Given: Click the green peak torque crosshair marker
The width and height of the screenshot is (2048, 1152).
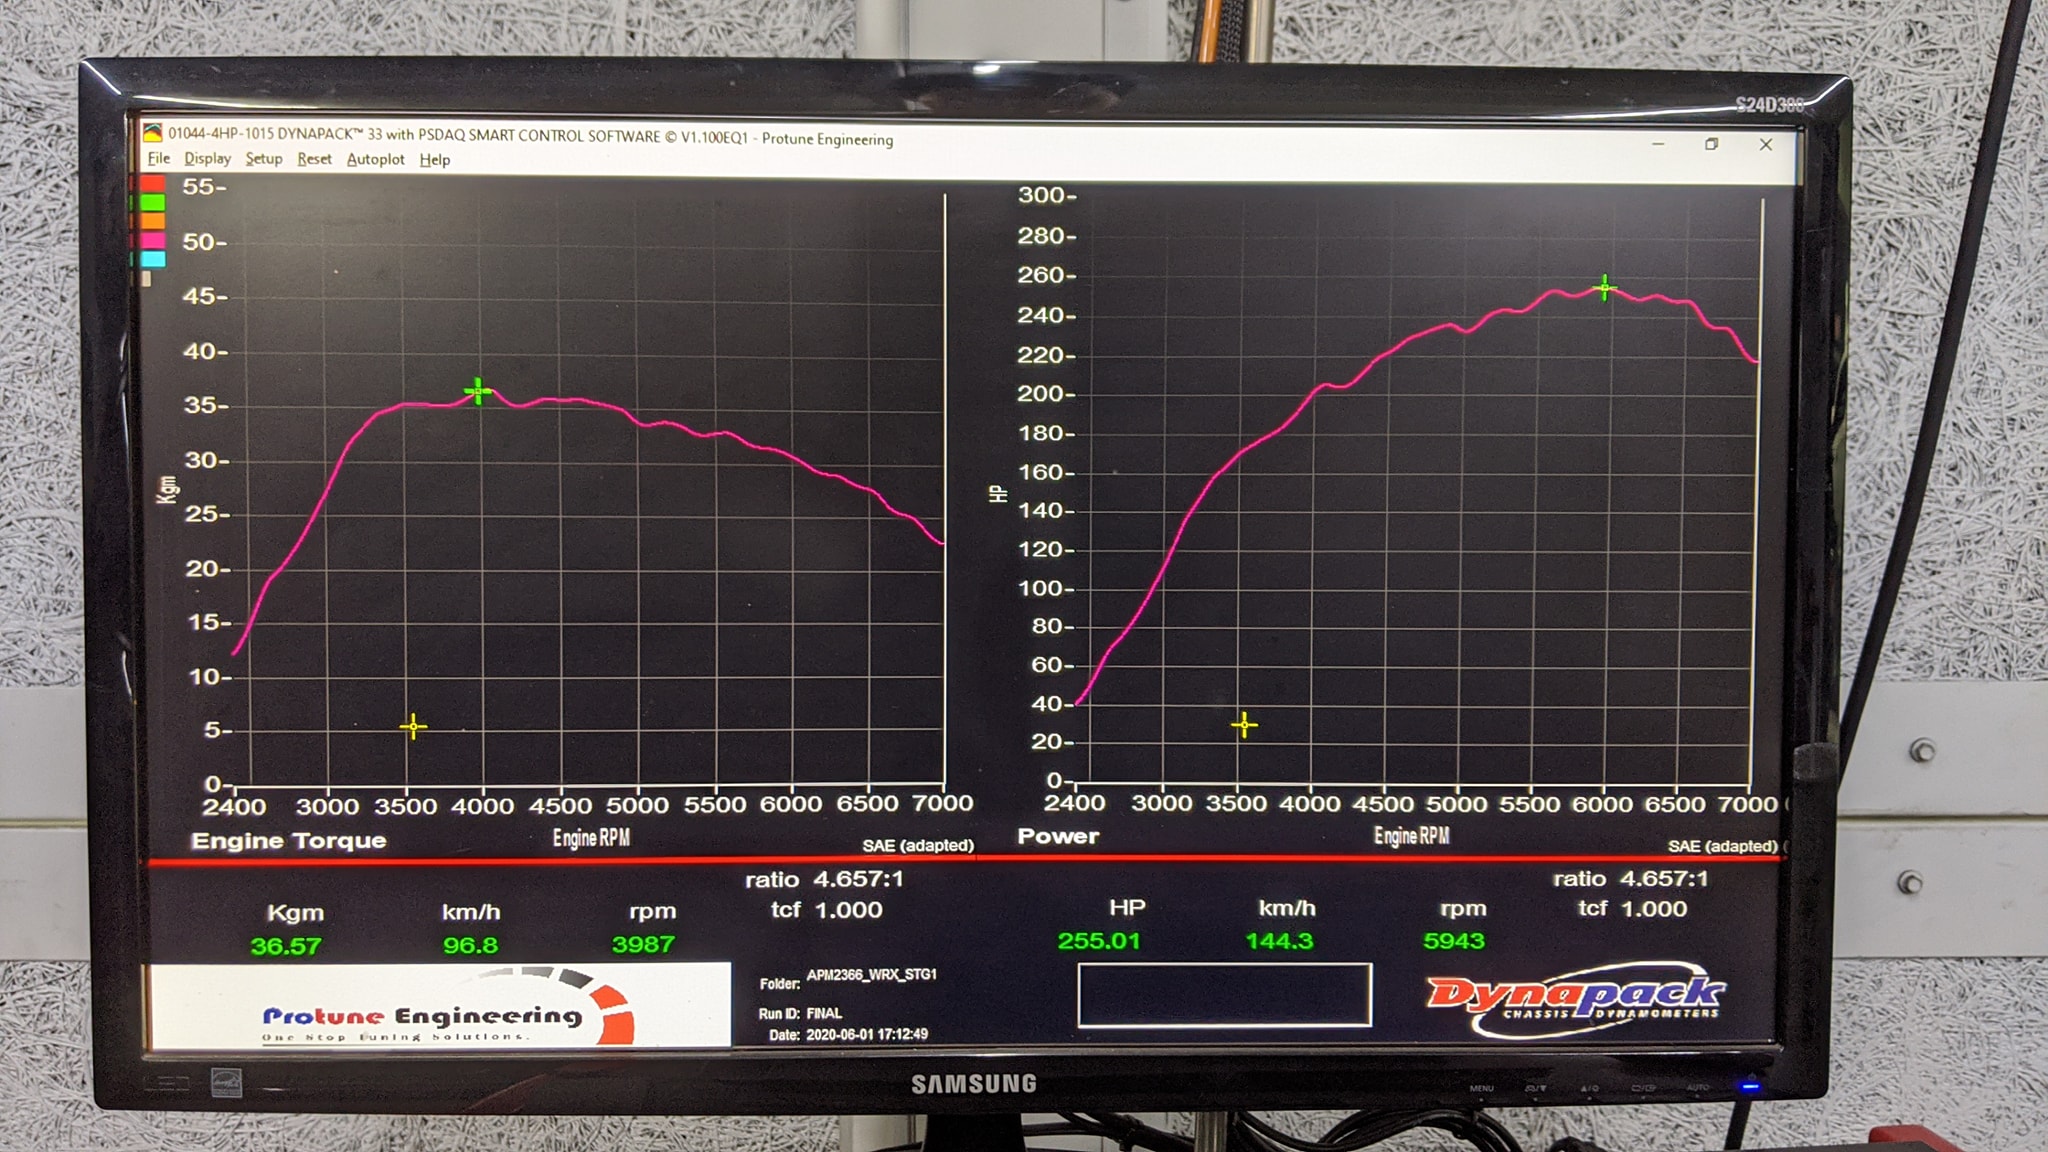Looking at the screenshot, I should click(x=478, y=391).
